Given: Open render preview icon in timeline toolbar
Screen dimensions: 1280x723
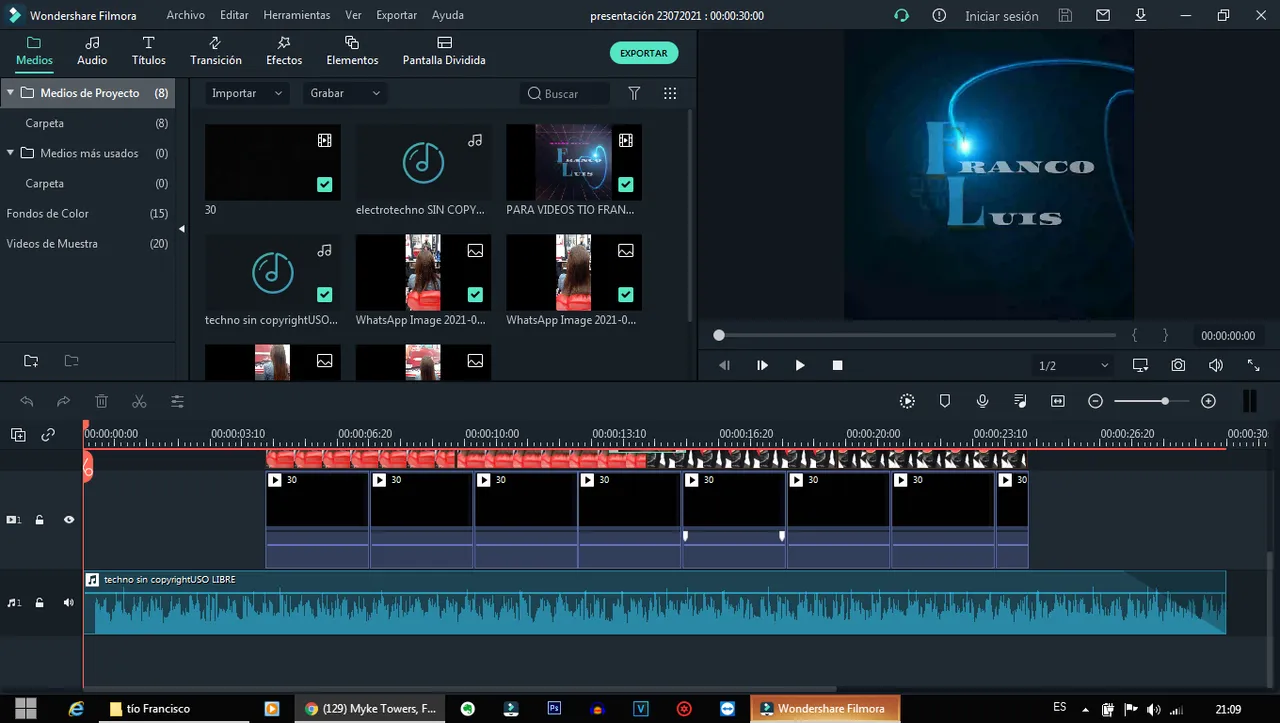Looking at the screenshot, I should (907, 401).
